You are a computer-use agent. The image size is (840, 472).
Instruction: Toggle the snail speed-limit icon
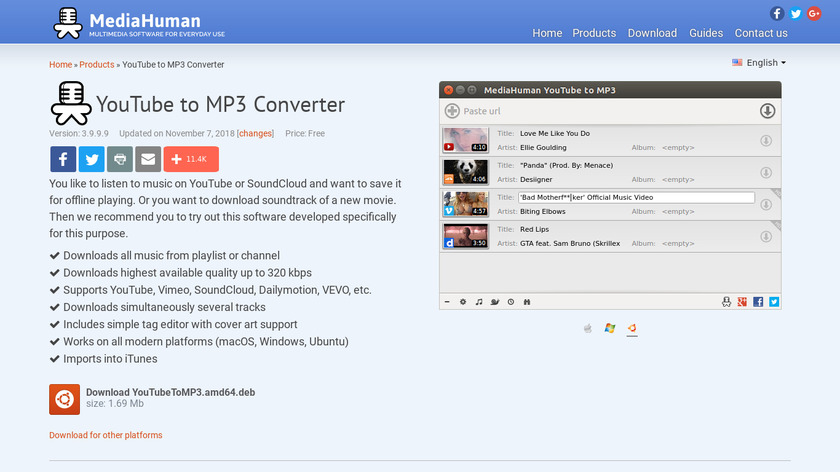[495, 302]
